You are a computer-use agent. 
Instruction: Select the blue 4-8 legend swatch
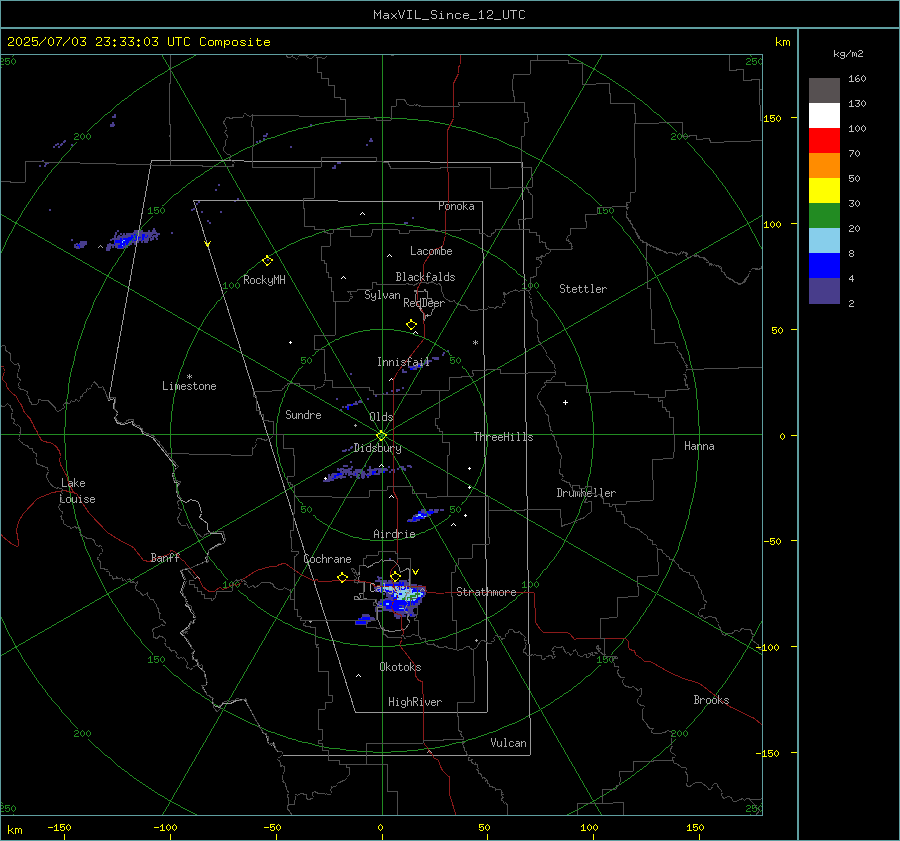(824, 266)
